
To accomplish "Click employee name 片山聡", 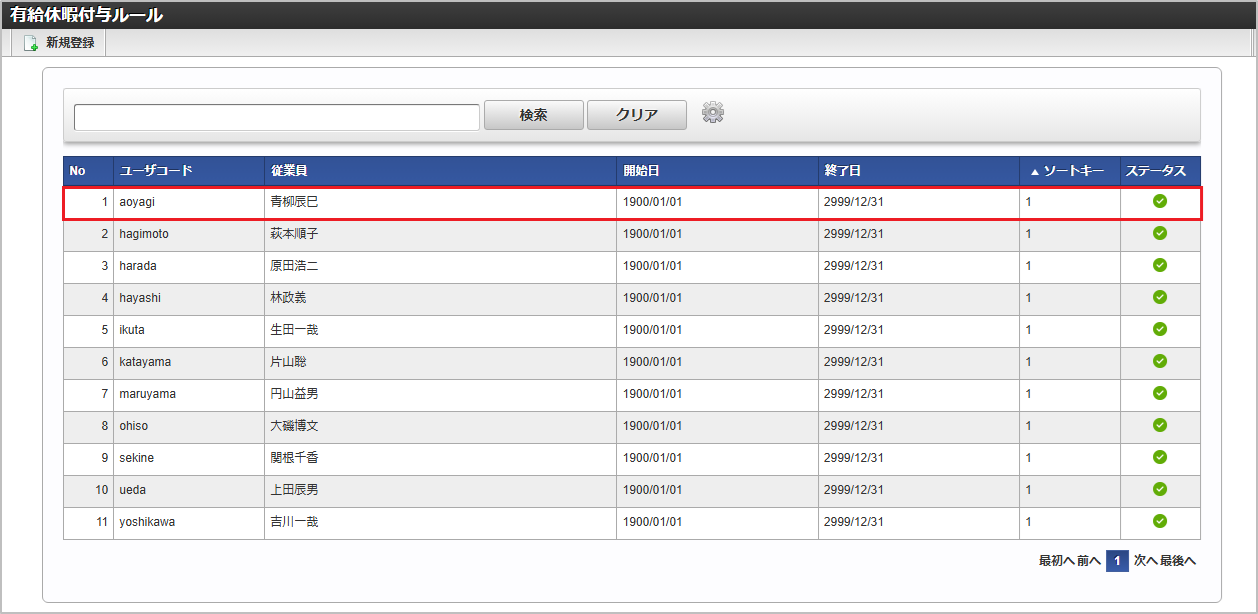I will click(x=288, y=362).
